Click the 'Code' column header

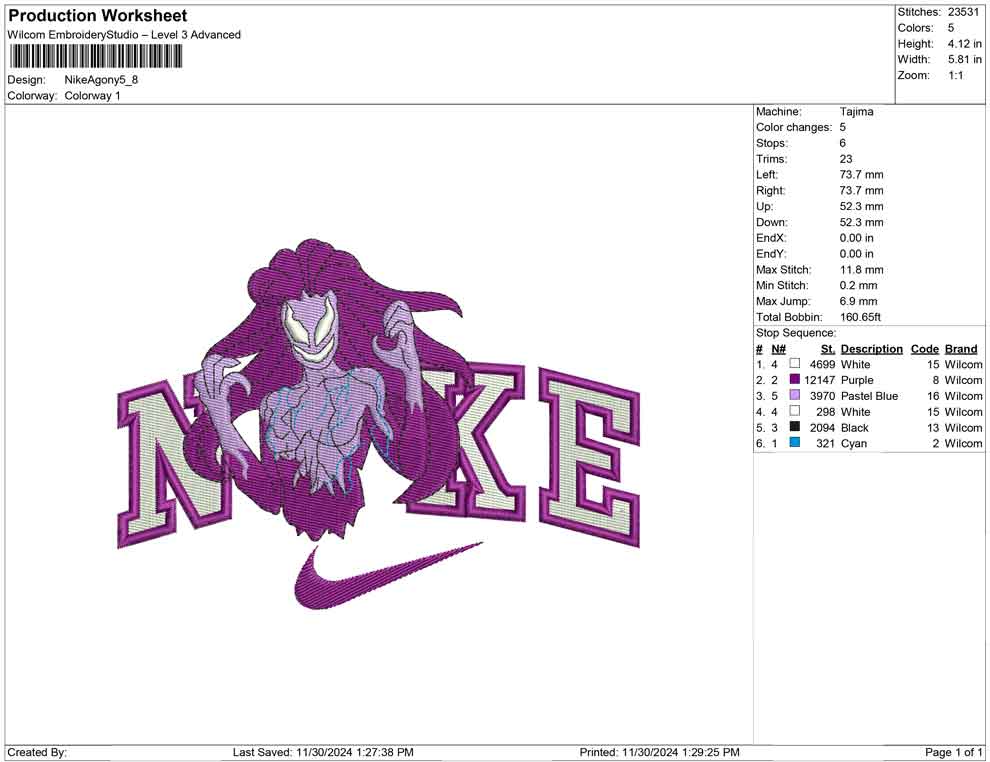pos(924,349)
